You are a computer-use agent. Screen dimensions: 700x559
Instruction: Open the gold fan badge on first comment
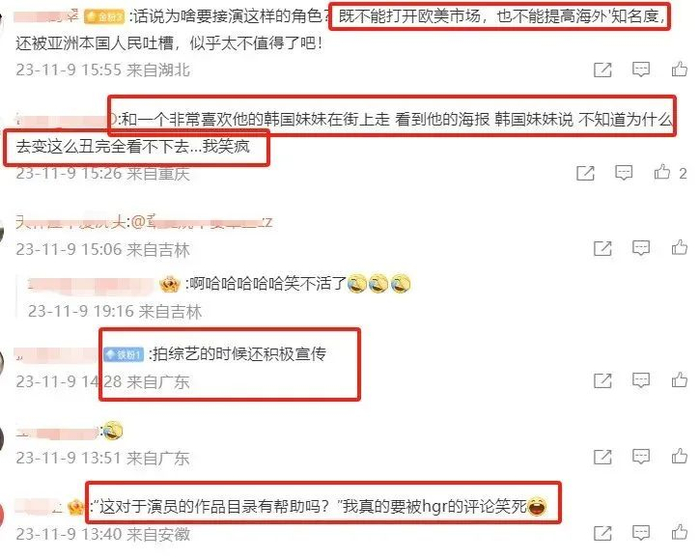[x=104, y=17]
